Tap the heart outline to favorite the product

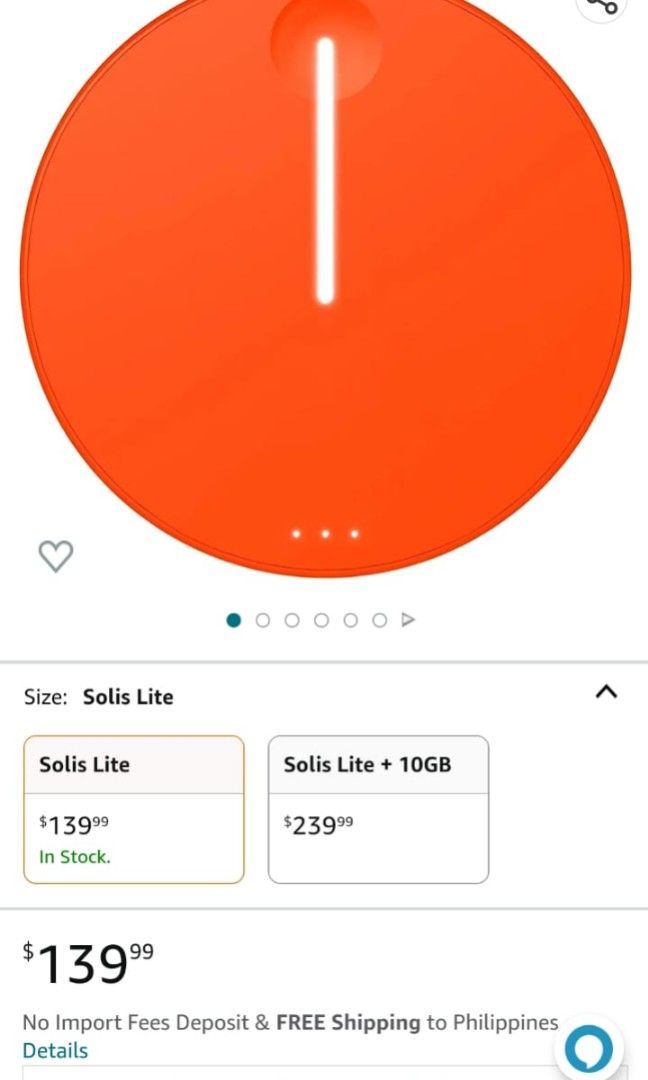coord(55,555)
